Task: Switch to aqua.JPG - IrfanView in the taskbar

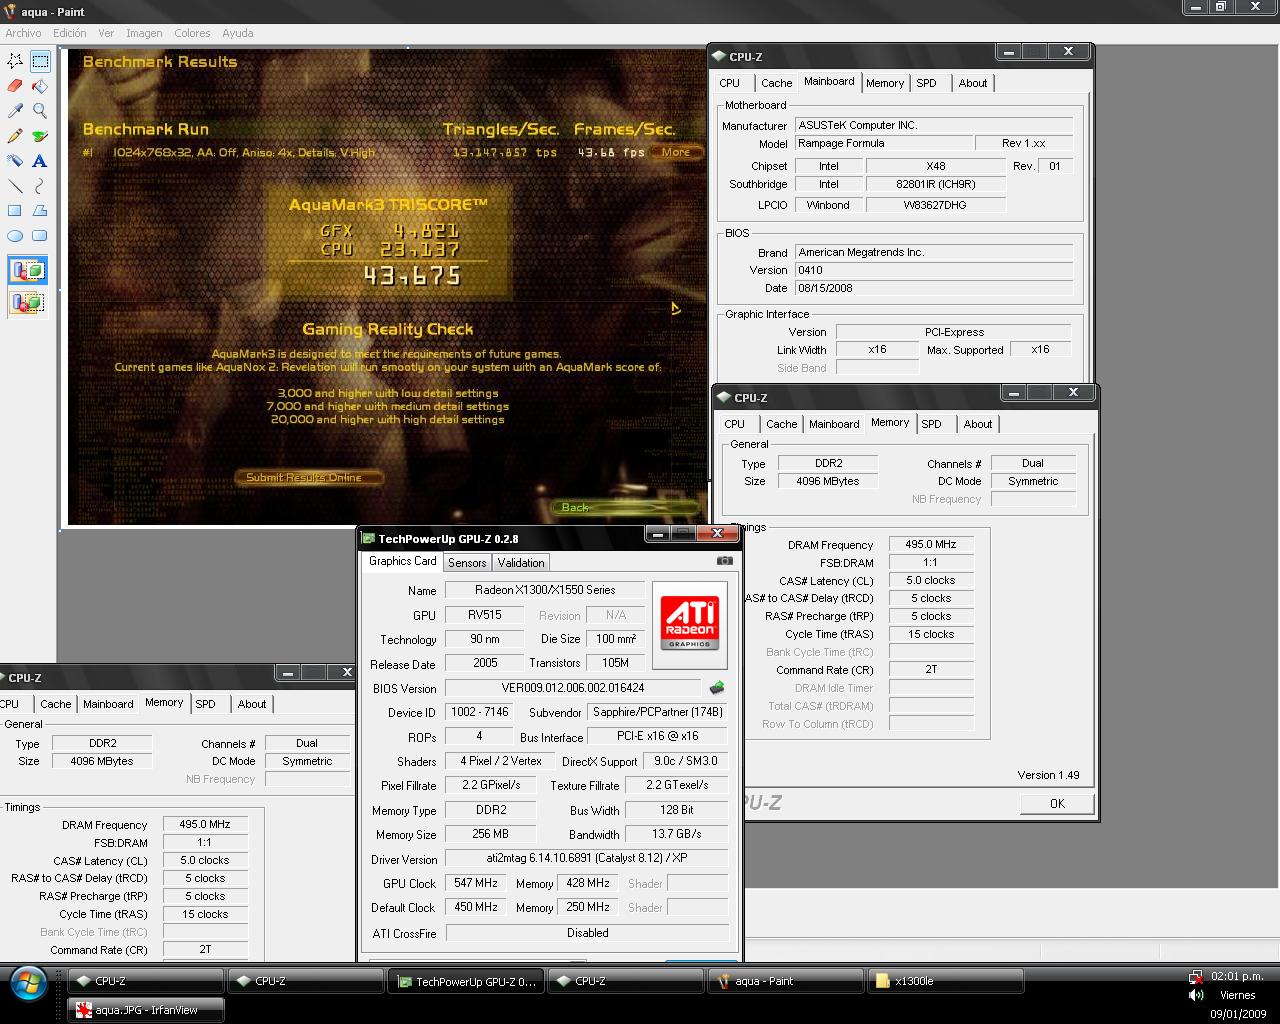Action: 146,1010
